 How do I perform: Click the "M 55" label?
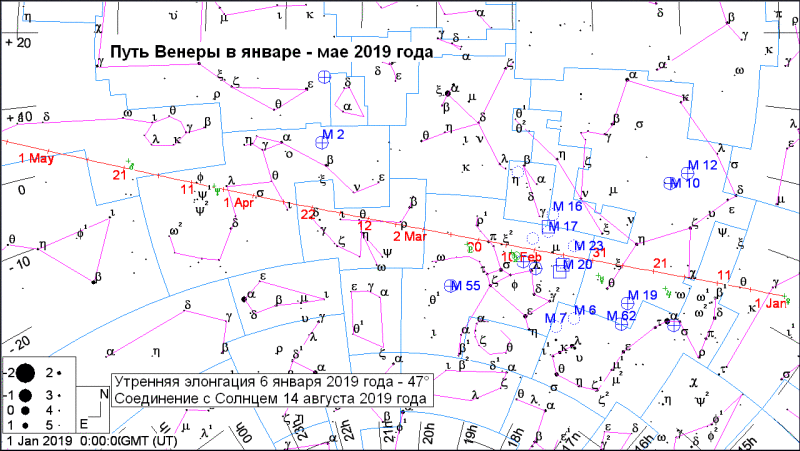[x=466, y=286]
